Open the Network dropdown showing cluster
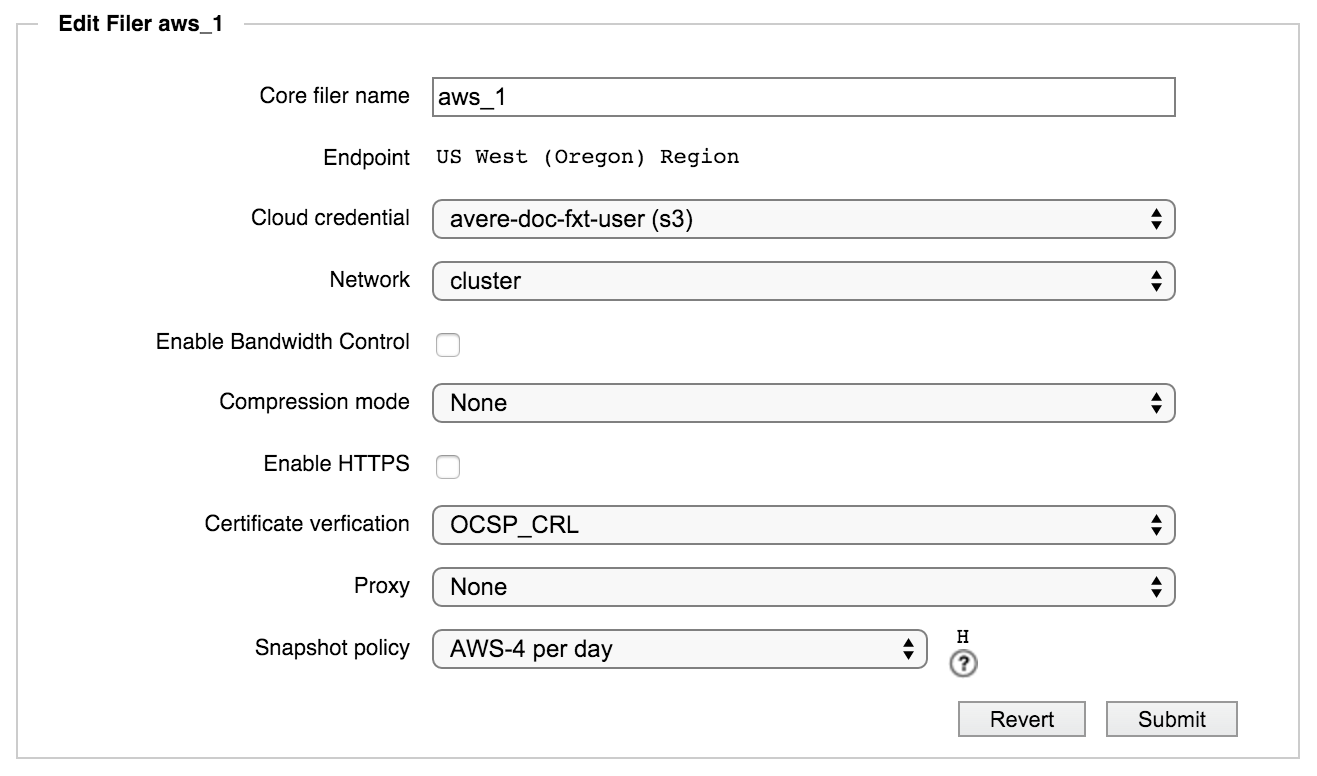The height and width of the screenshot is (776, 1317). click(803, 281)
